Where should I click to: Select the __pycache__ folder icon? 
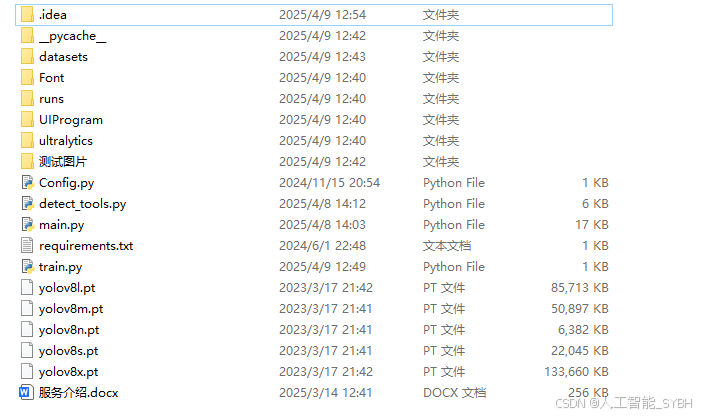(26, 36)
